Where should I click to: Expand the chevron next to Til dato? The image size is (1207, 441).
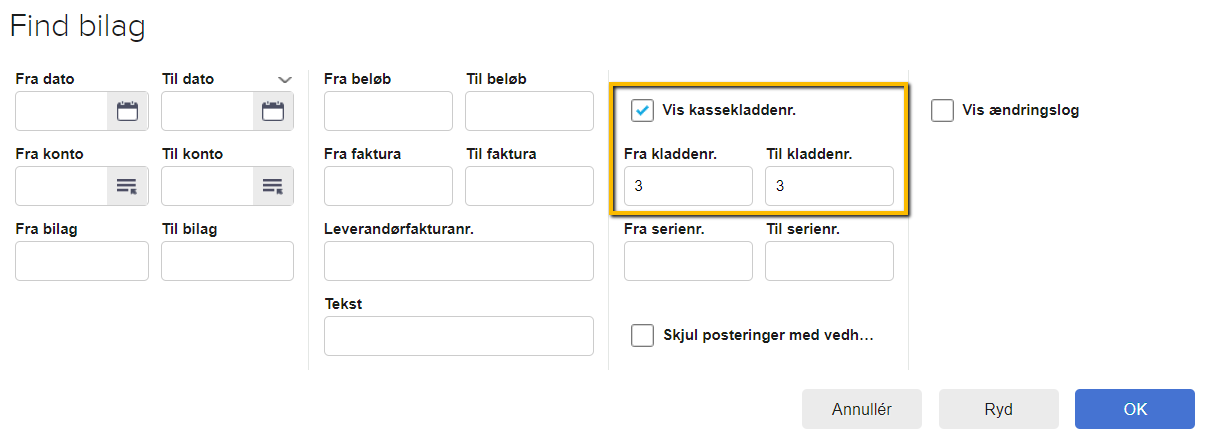(285, 79)
